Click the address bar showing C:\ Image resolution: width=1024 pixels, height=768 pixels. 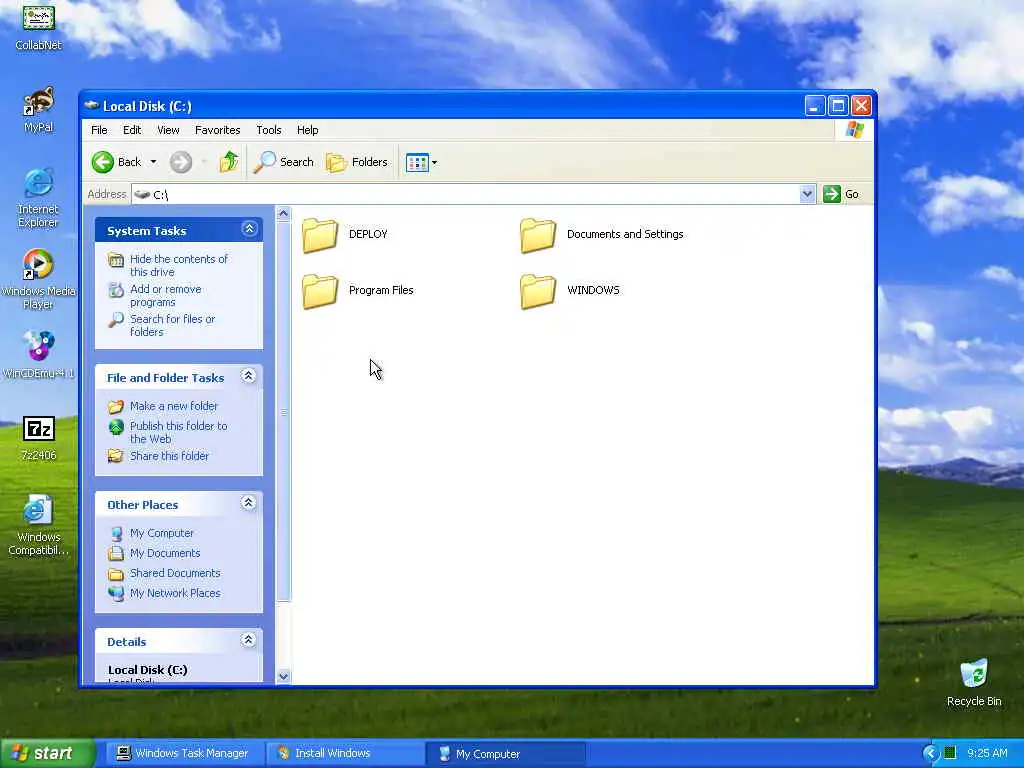(466, 194)
